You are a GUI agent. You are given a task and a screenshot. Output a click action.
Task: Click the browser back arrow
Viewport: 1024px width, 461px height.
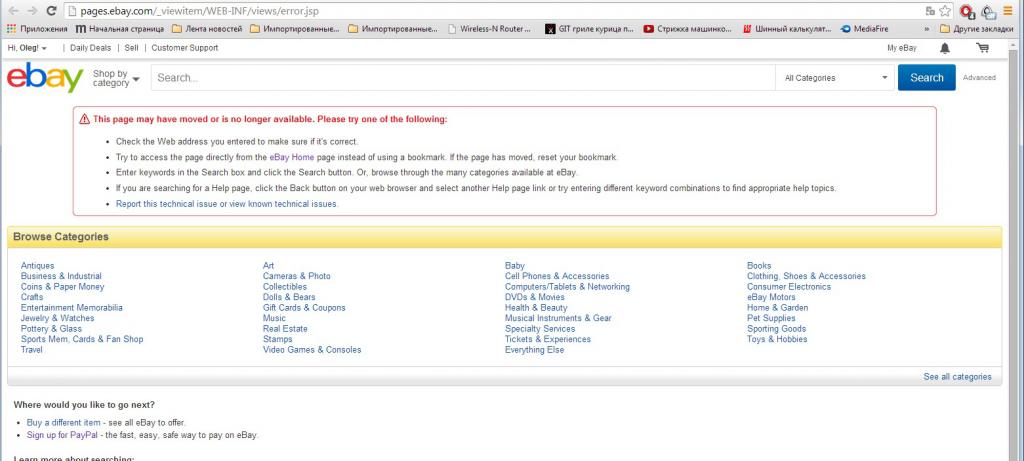pos(13,11)
